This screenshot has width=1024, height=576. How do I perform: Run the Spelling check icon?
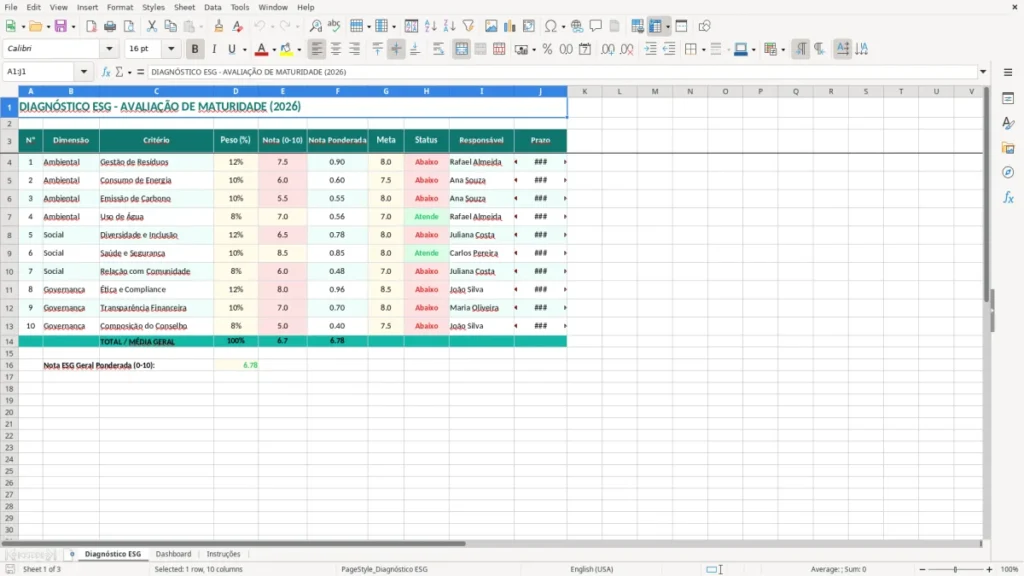[334, 26]
